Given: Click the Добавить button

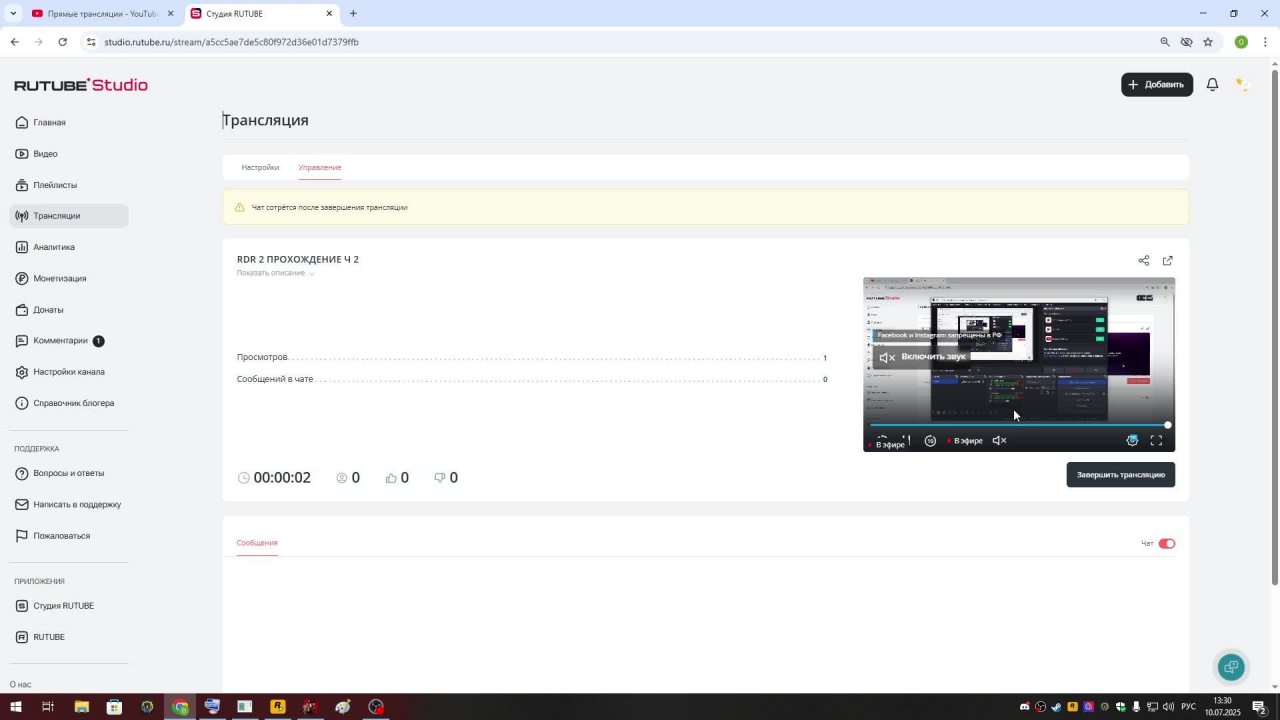Looking at the screenshot, I should click(x=1157, y=85).
